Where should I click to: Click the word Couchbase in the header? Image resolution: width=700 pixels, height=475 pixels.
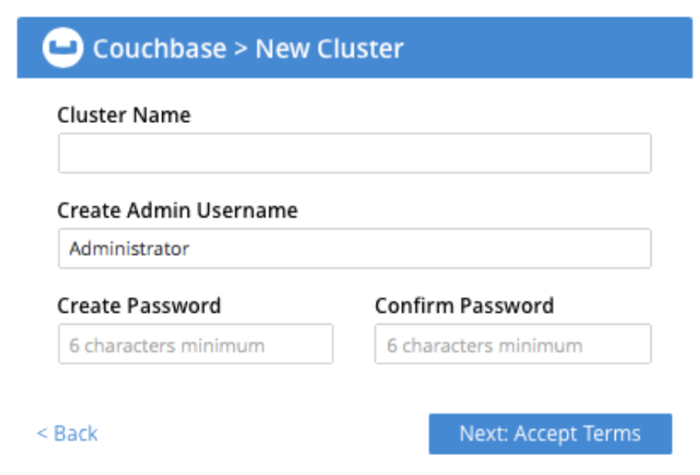click(x=160, y=48)
